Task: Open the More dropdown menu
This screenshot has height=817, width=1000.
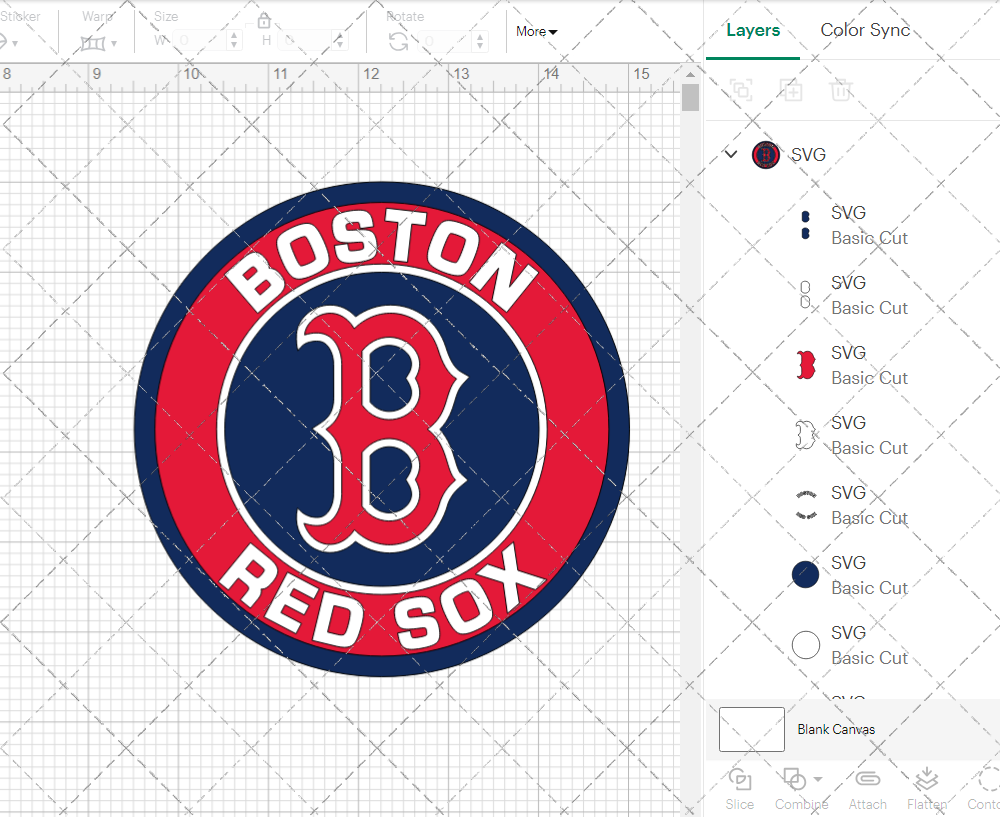Action: 536,31
